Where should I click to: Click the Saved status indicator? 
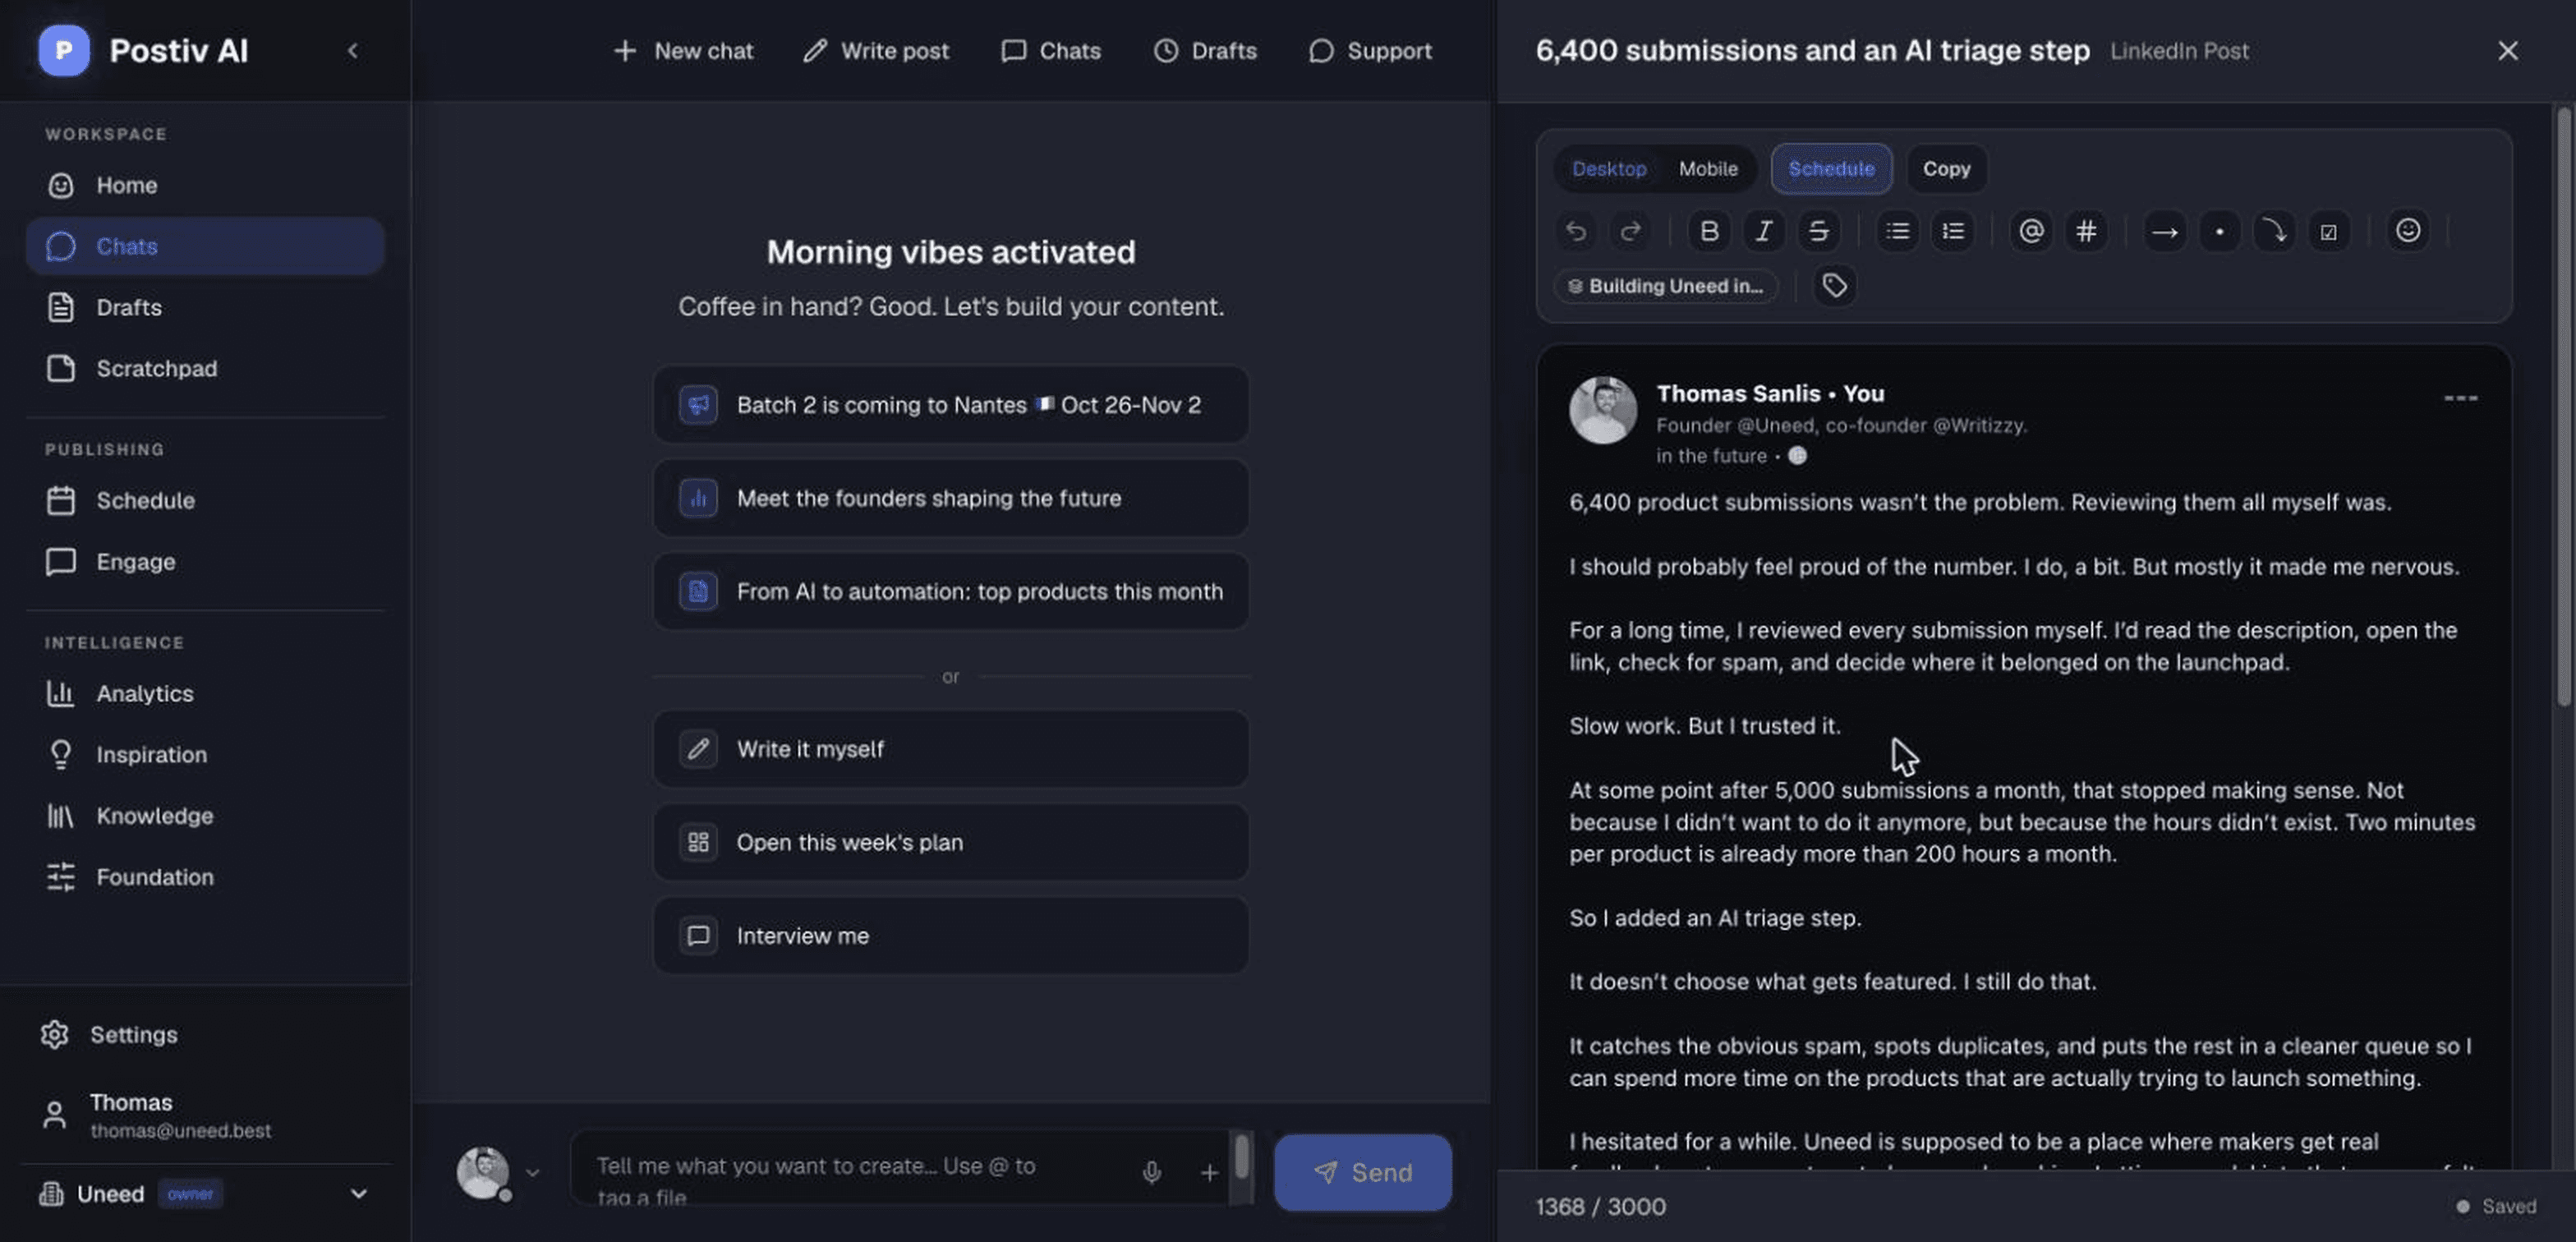[x=2496, y=1206]
